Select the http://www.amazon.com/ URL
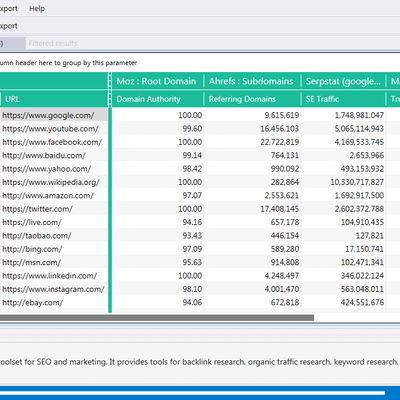 (48, 195)
